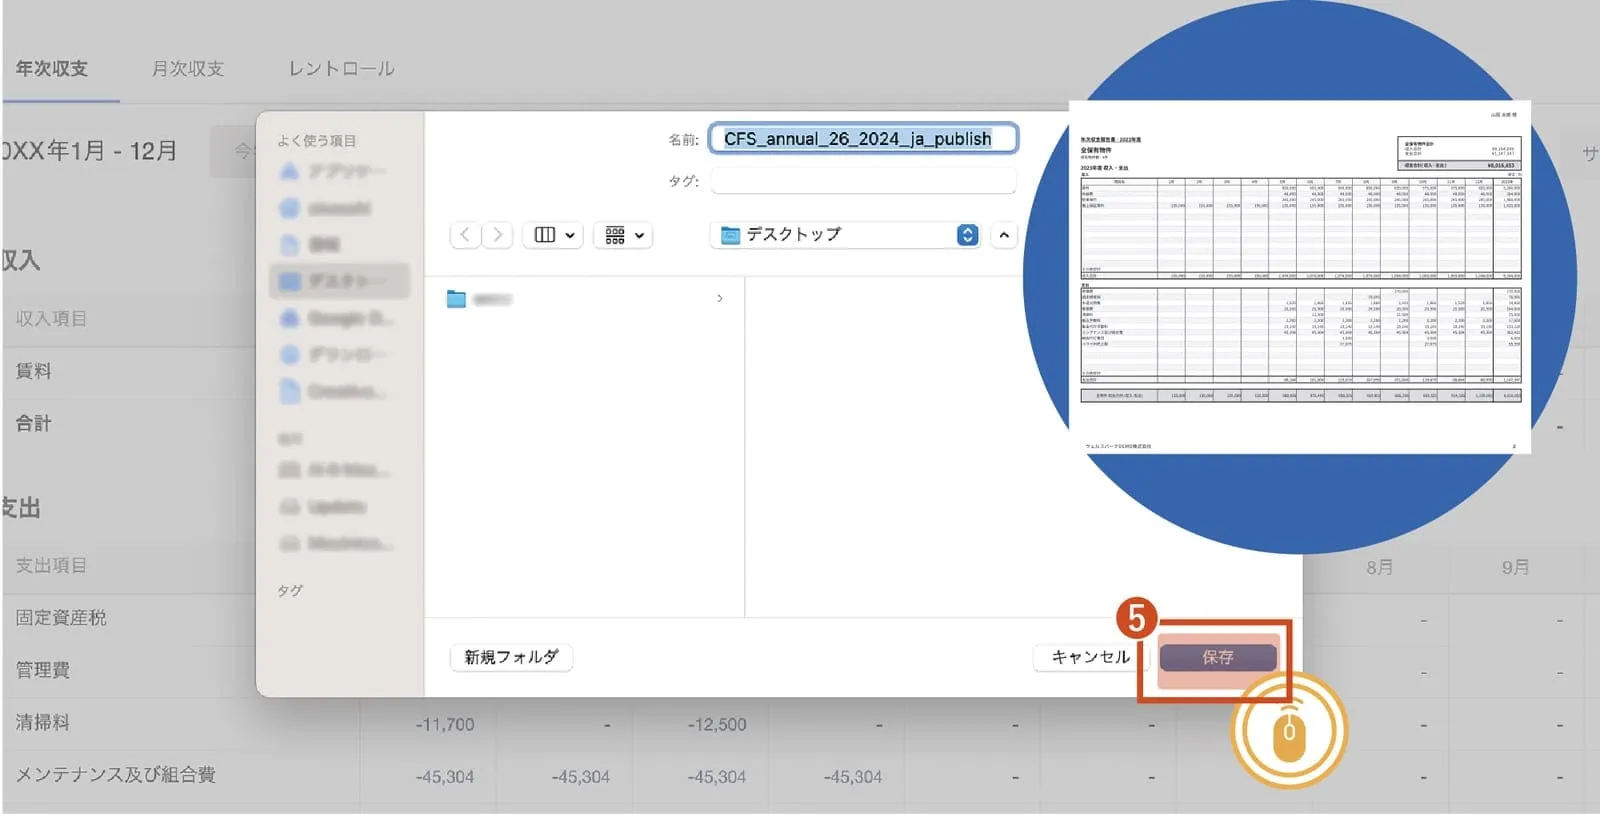Click the -12,500 cleaning fee cell
Viewport: 1600px width, 814px height.
click(717, 724)
